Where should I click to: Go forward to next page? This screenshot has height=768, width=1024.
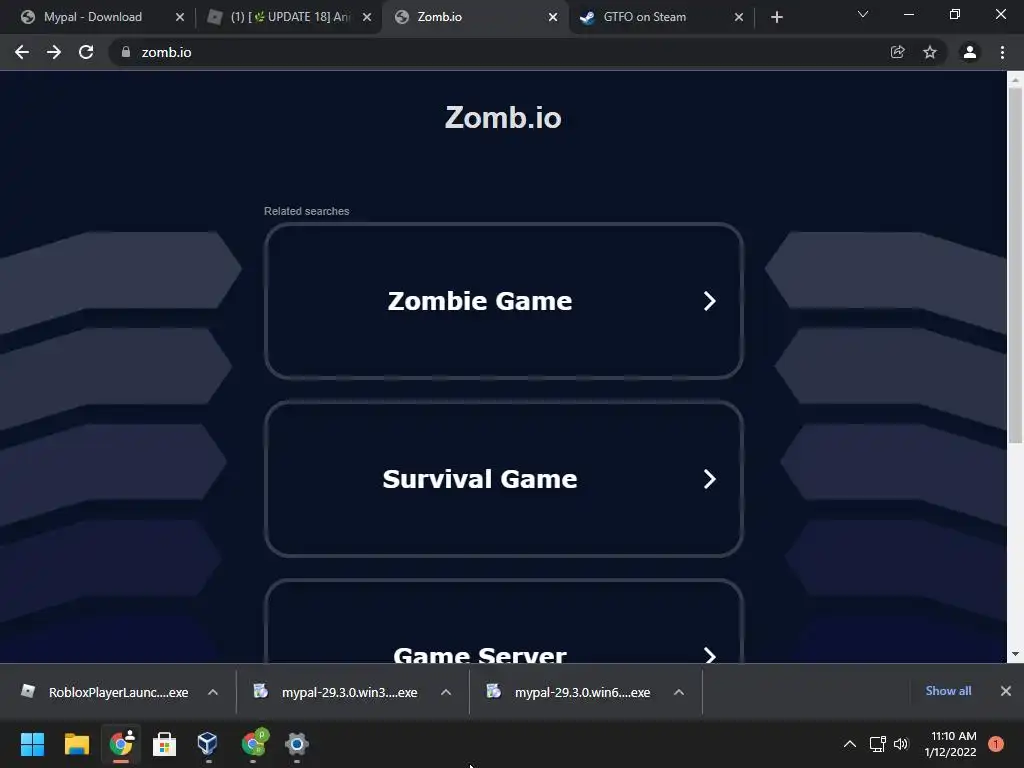pos(54,52)
